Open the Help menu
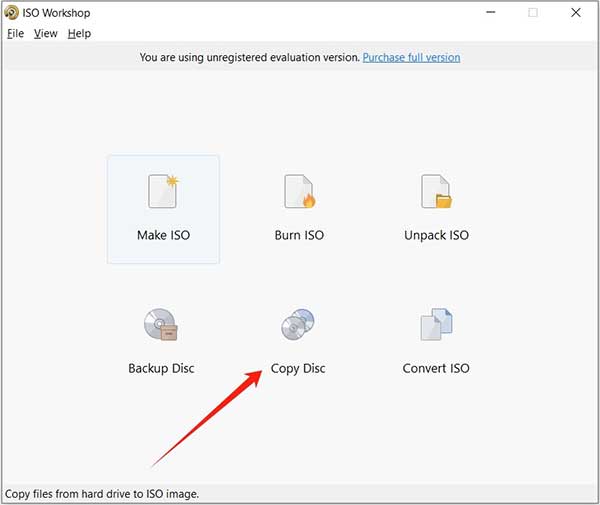Screen dimensions: 600x505 click(79, 34)
